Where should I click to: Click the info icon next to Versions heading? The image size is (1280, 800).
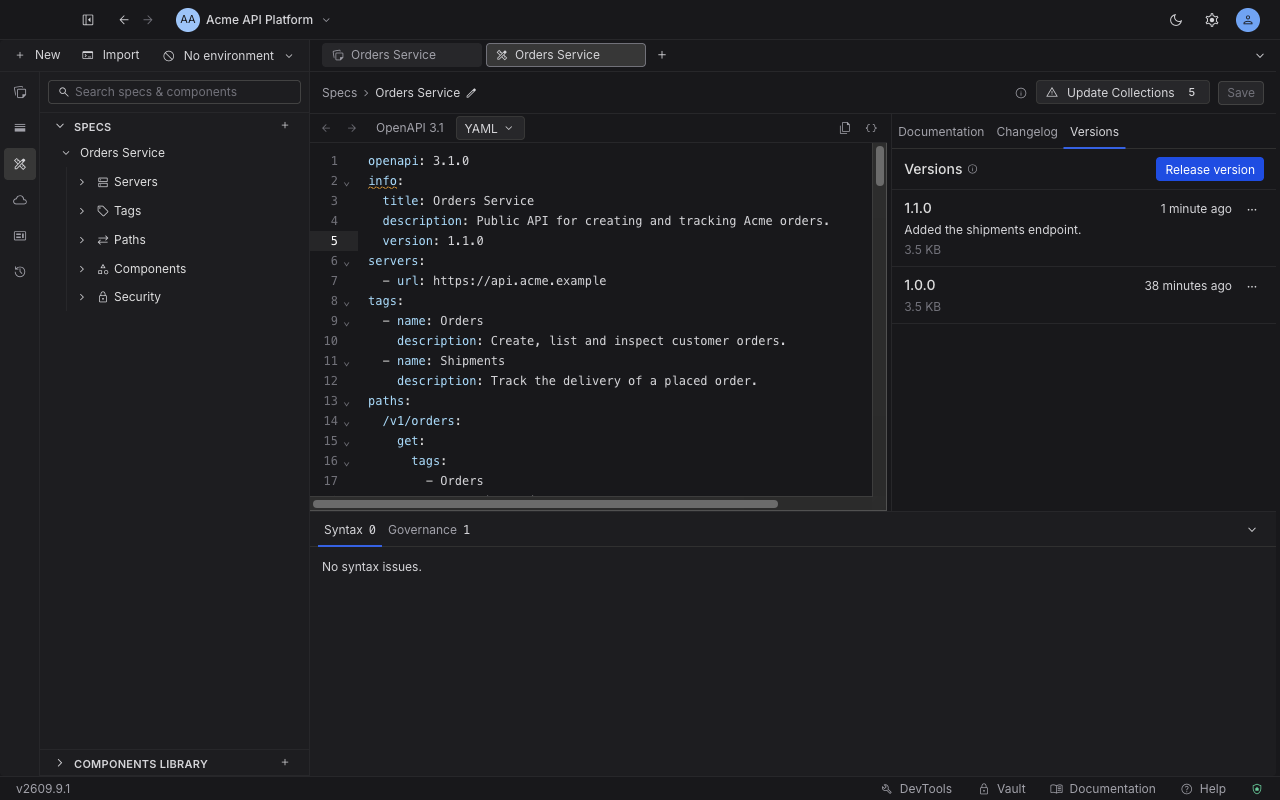coord(972,169)
